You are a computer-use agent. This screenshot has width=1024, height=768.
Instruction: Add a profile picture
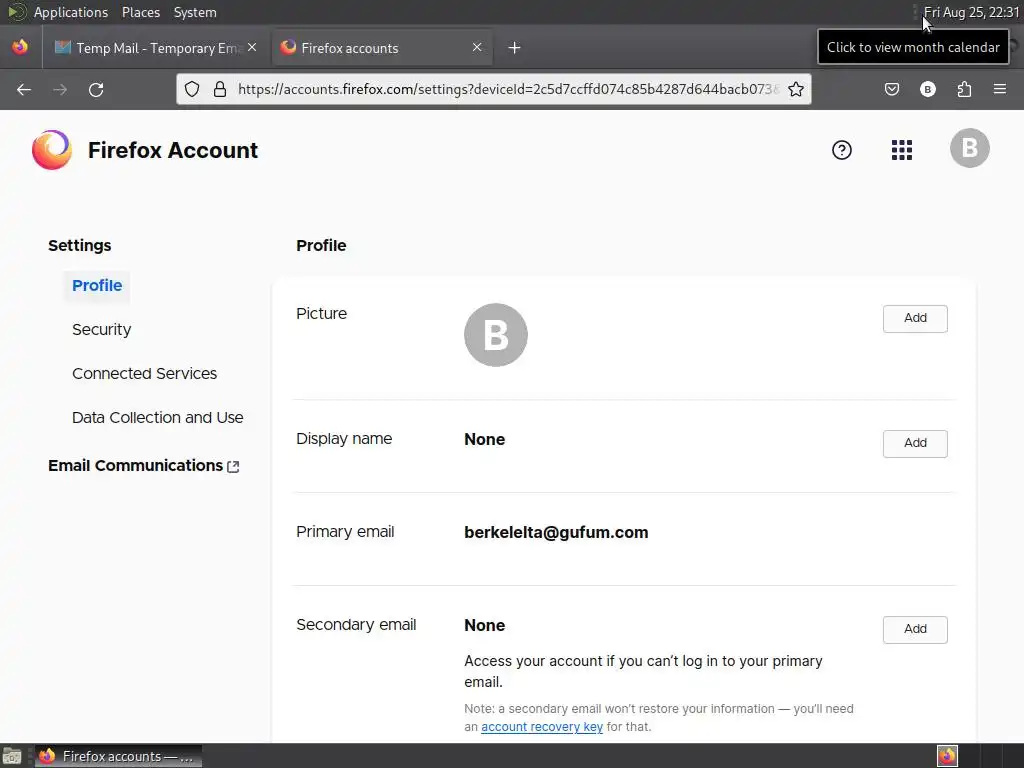pos(915,319)
